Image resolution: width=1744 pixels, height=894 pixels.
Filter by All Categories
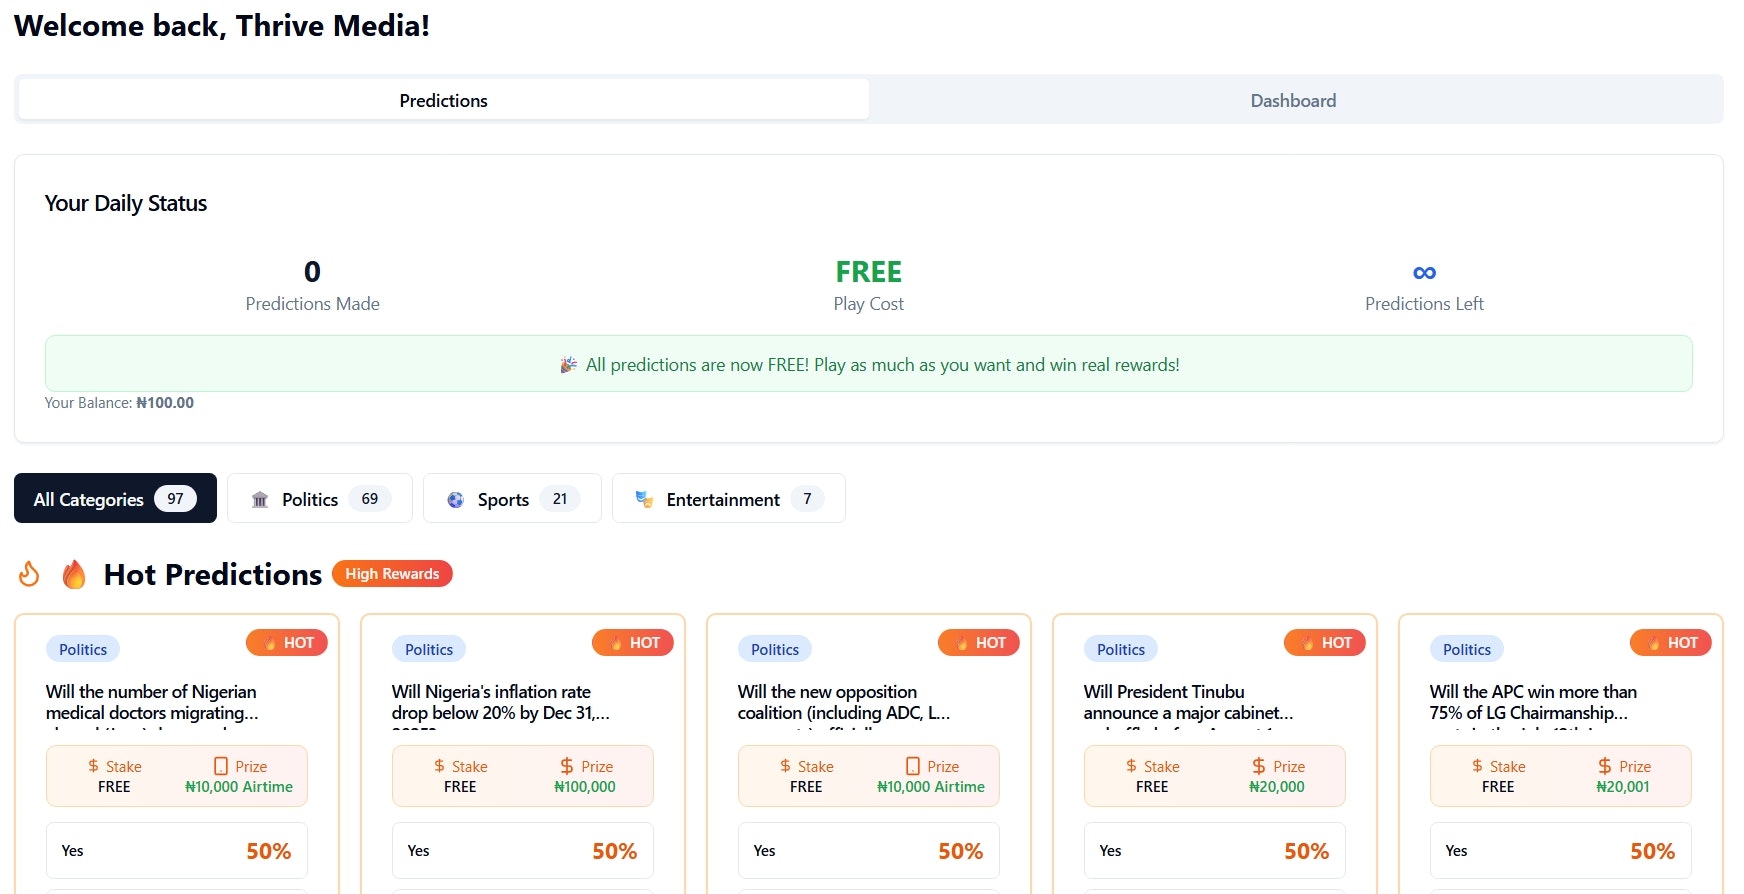pos(115,498)
